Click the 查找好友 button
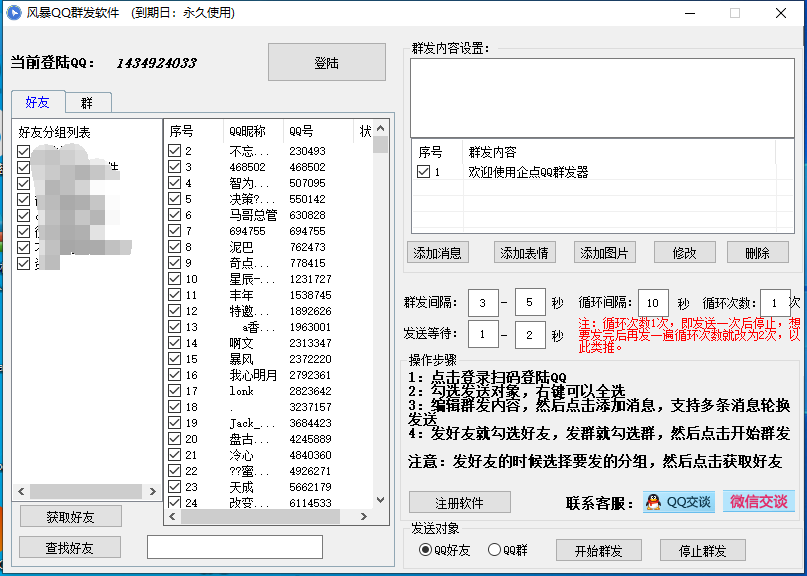Image resolution: width=807 pixels, height=576 pixels. pyautogui.click(x=70, y=548)
